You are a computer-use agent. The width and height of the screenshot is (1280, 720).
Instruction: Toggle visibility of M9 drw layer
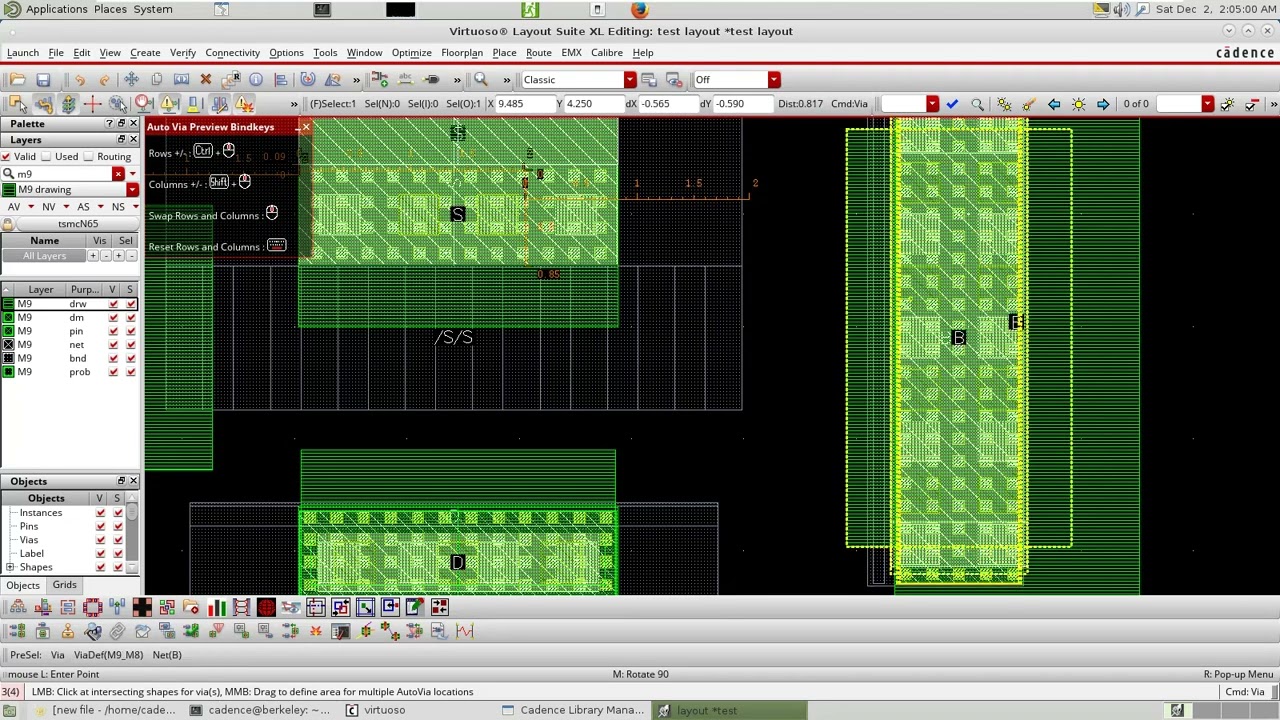coord(113,304)
